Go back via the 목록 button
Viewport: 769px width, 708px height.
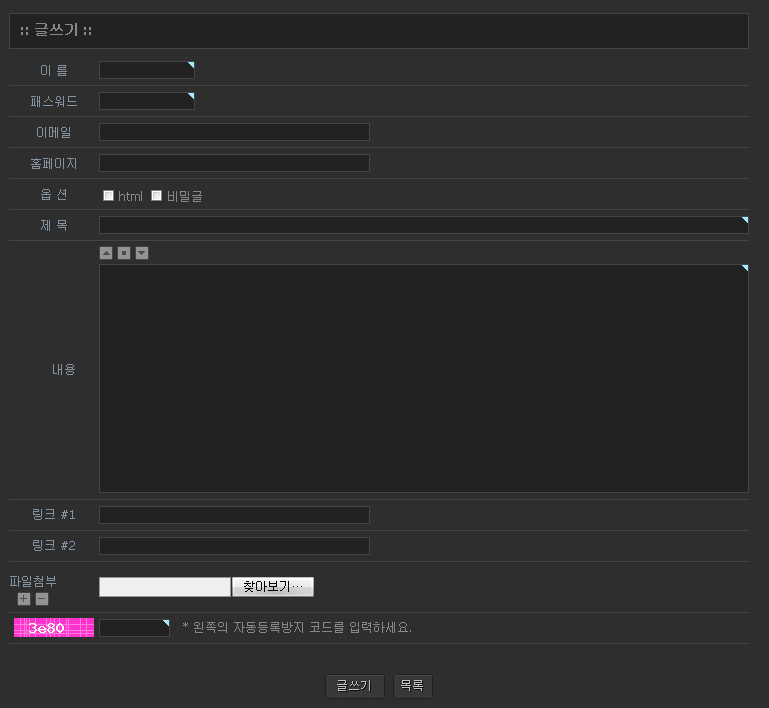pyautogui.click(x=412, y=686)
